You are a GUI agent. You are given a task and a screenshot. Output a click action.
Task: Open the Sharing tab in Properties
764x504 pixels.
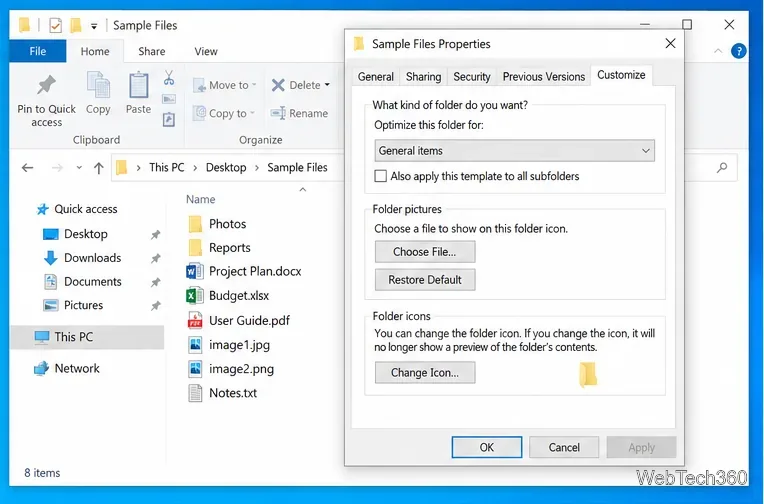tap(423, 77)
